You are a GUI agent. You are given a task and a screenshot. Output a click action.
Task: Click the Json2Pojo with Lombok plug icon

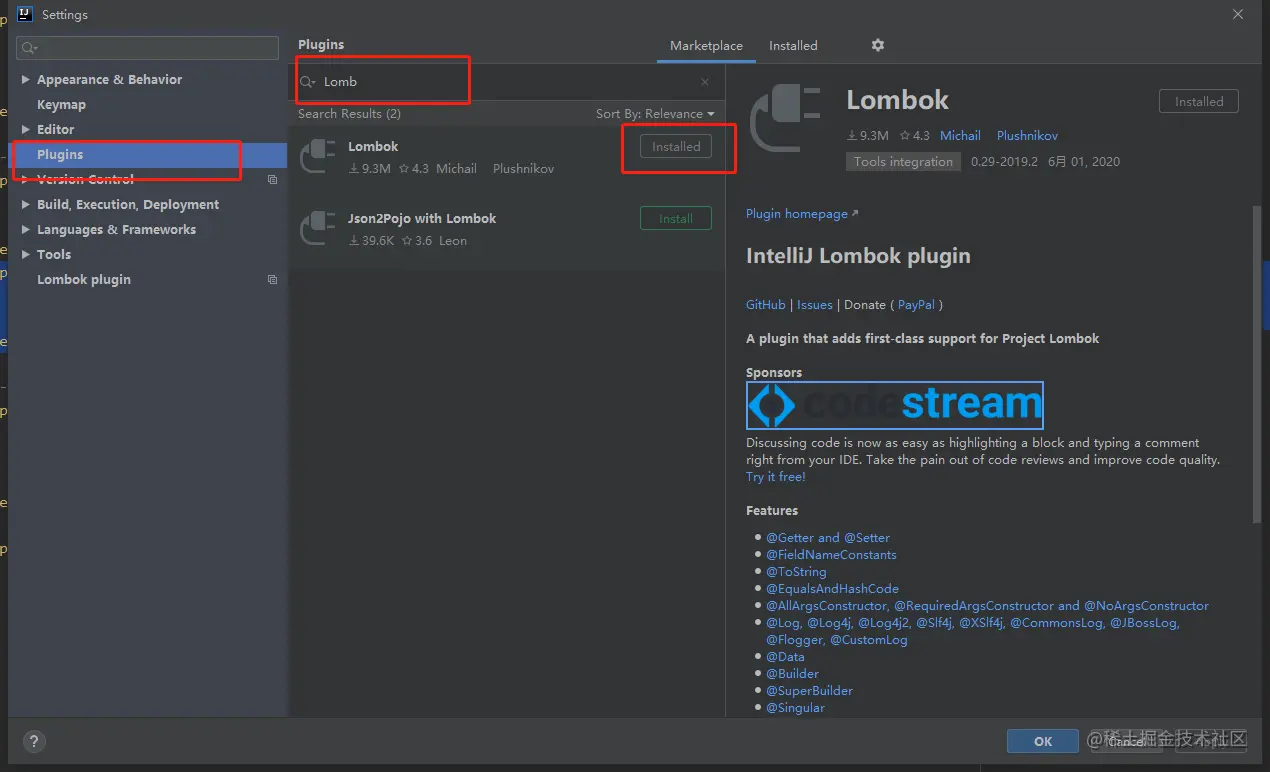coord(318,229)
